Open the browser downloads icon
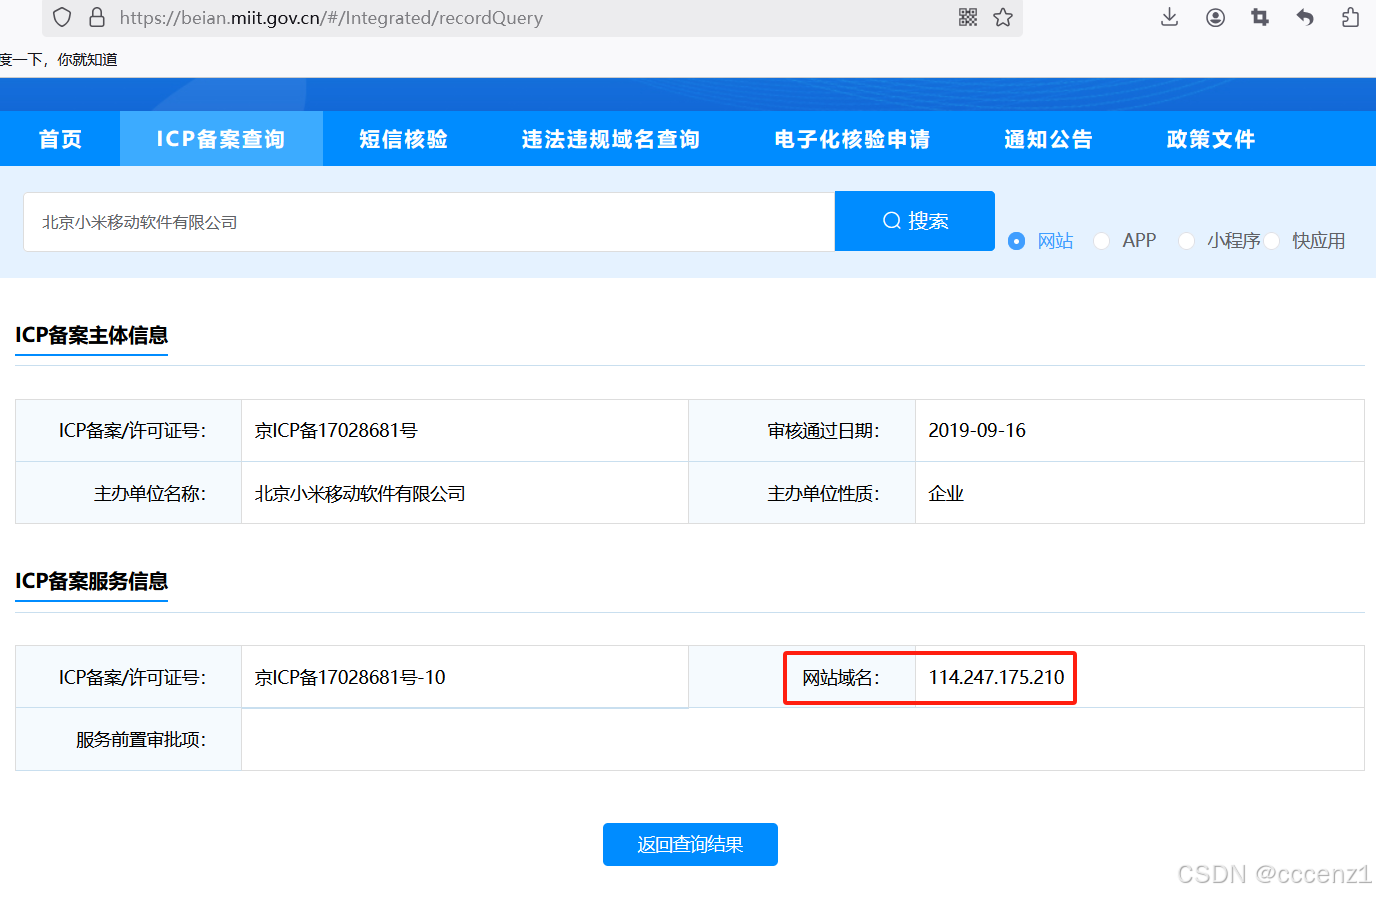This screenshot has width=1376, height=897. 1169,17
